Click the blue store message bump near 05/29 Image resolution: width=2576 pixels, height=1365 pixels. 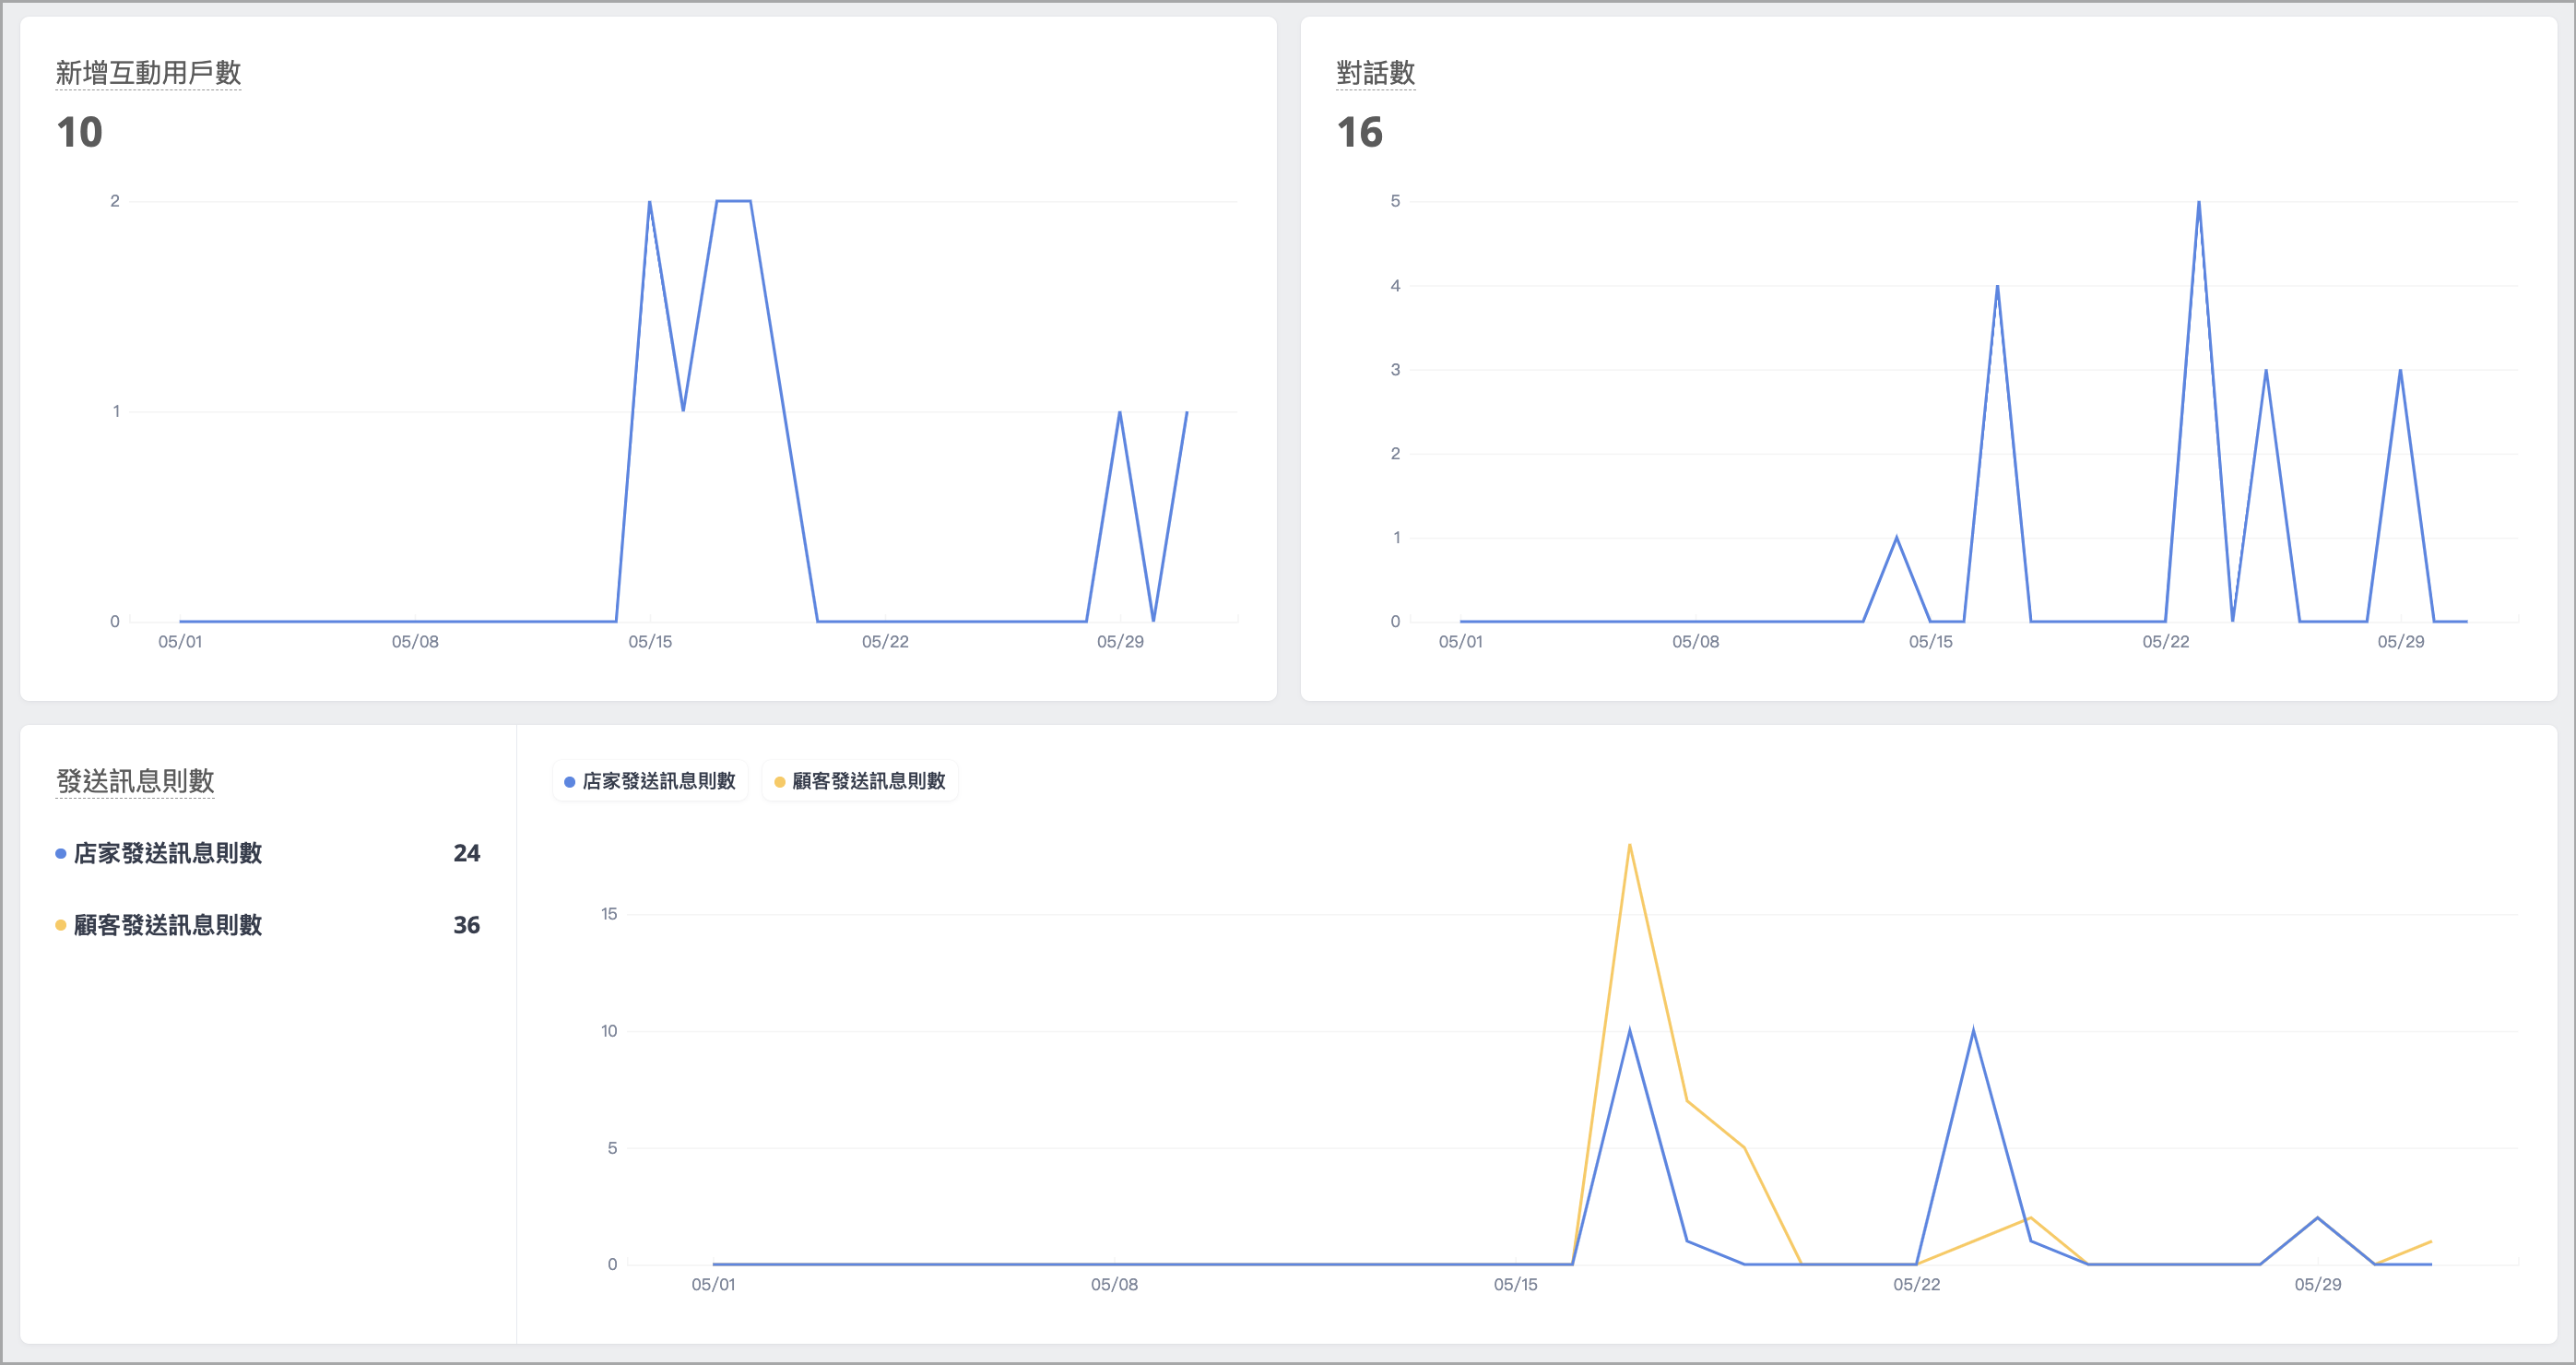click(2318, 1218)
